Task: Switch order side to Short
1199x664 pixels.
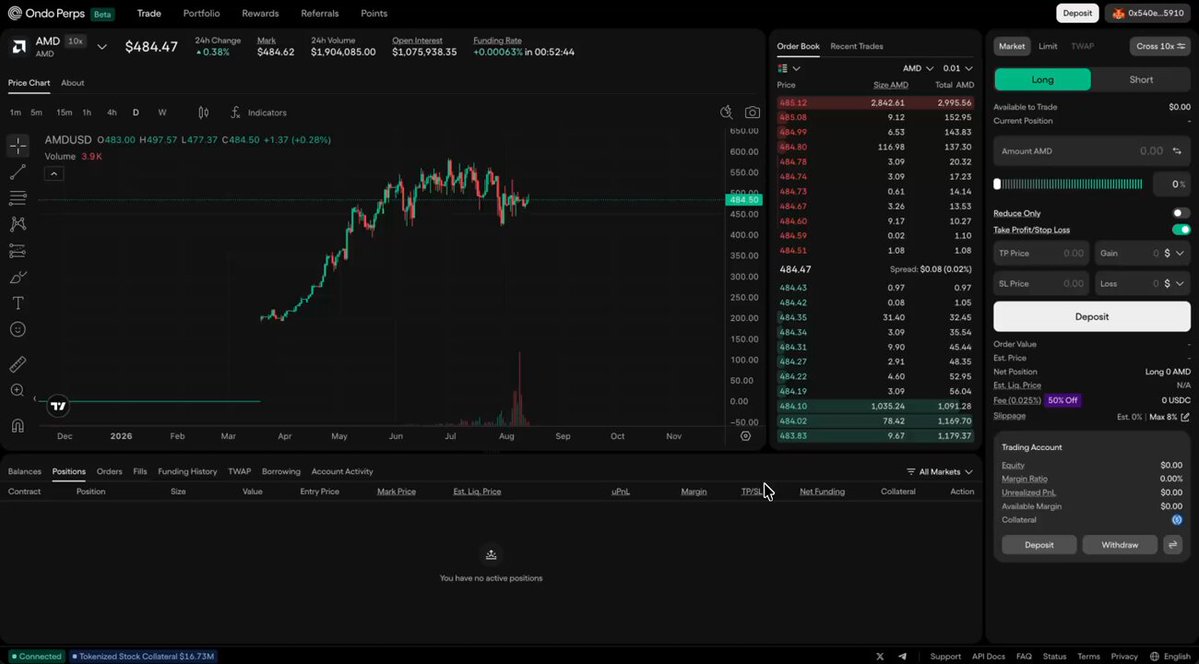Action: pos(1141,80)
